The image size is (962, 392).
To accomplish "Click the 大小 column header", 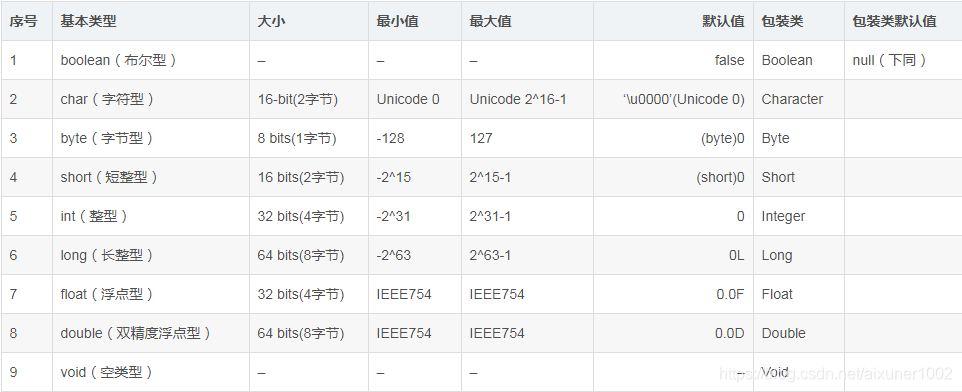I will [x=309, y=21].
